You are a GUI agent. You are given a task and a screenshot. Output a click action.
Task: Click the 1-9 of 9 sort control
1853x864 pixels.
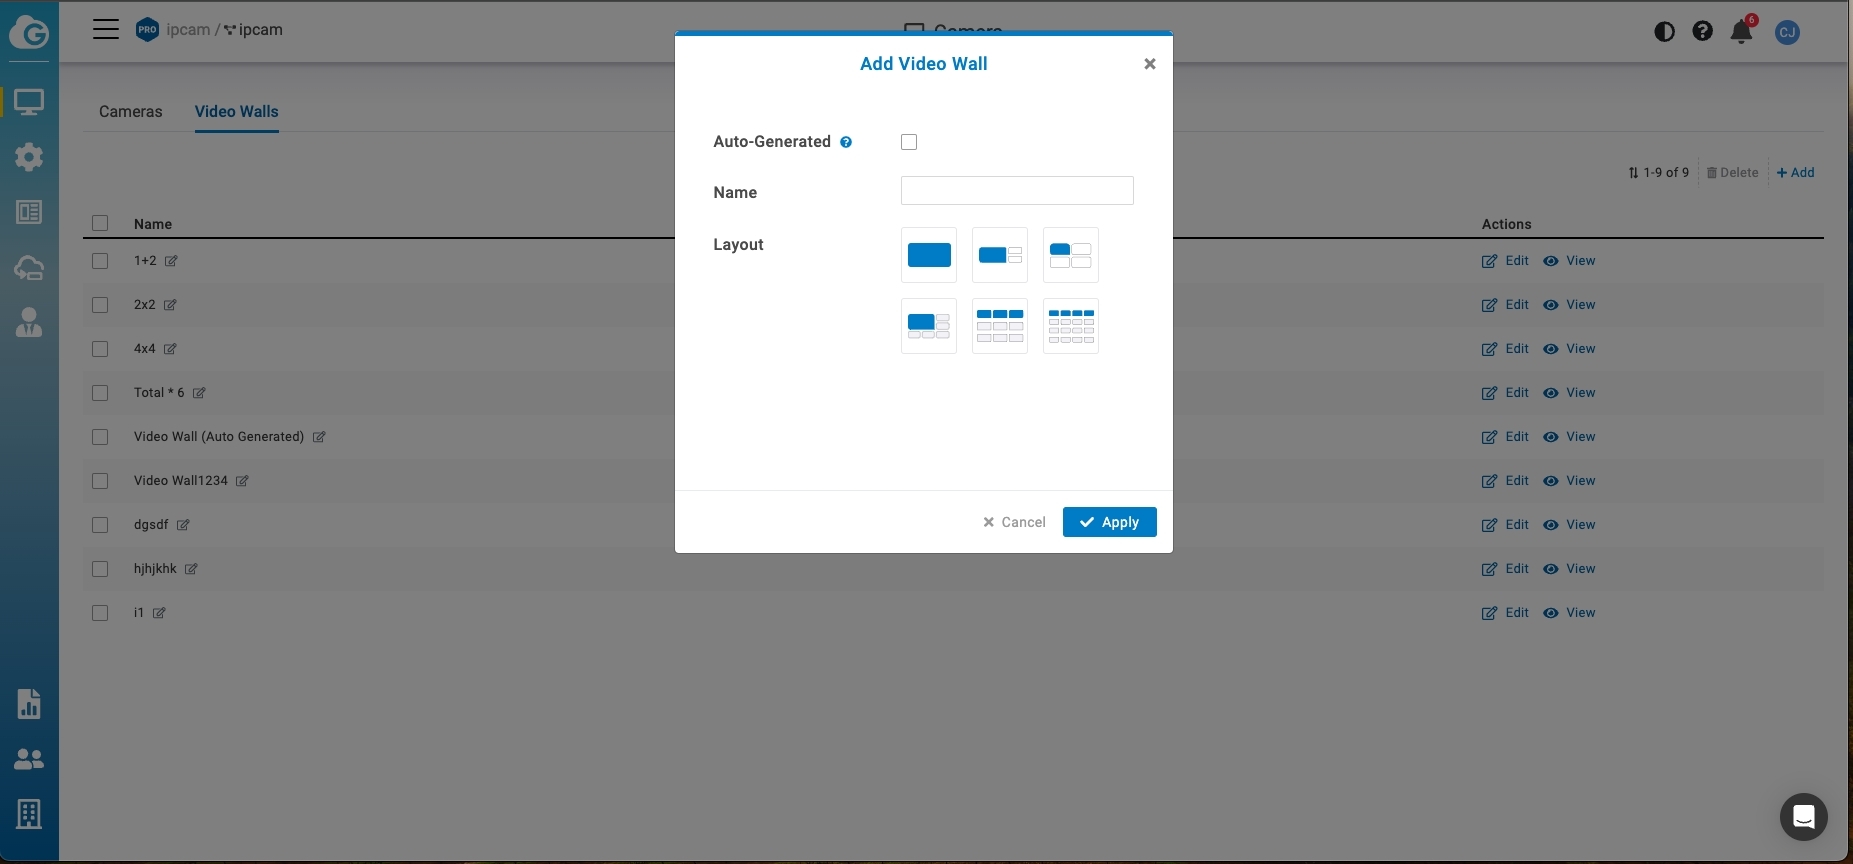(1658, 172)
